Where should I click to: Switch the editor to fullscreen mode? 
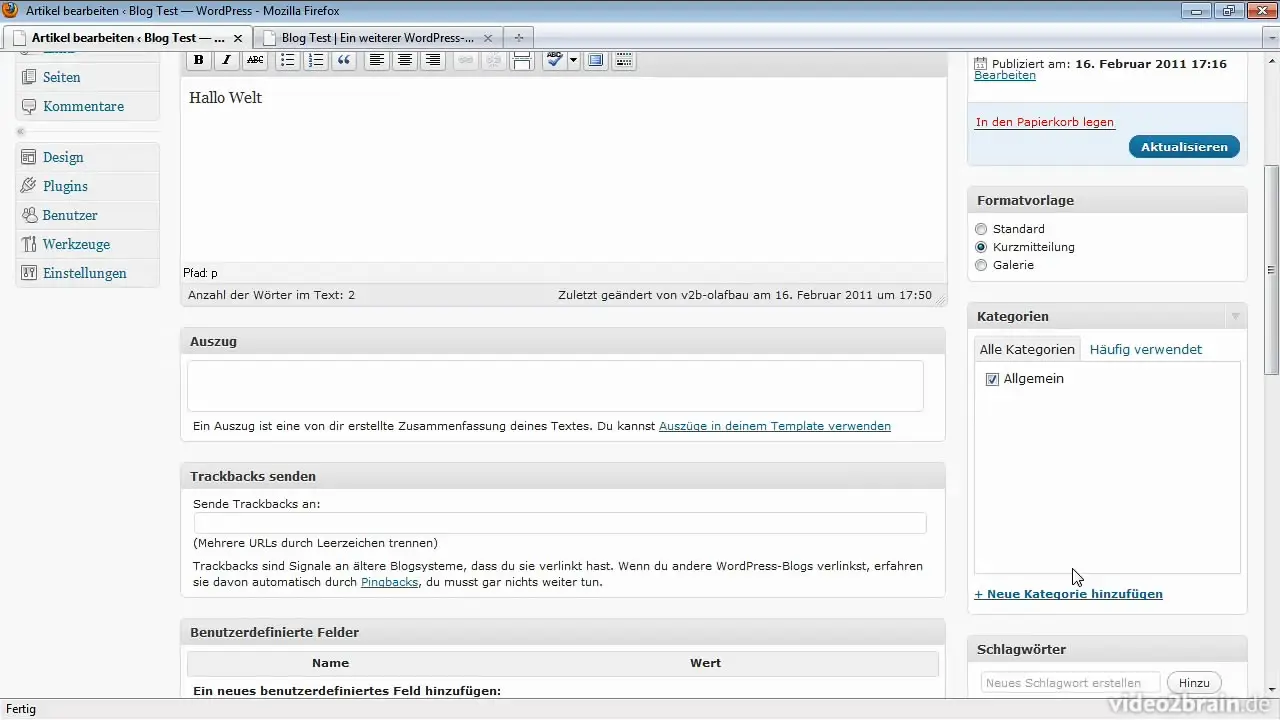(x=596, y=60)
